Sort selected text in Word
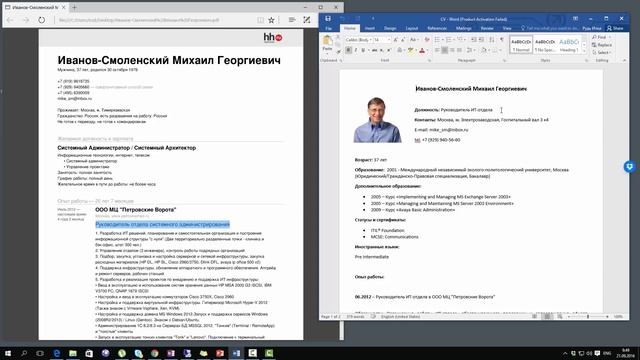 [491, 40]
